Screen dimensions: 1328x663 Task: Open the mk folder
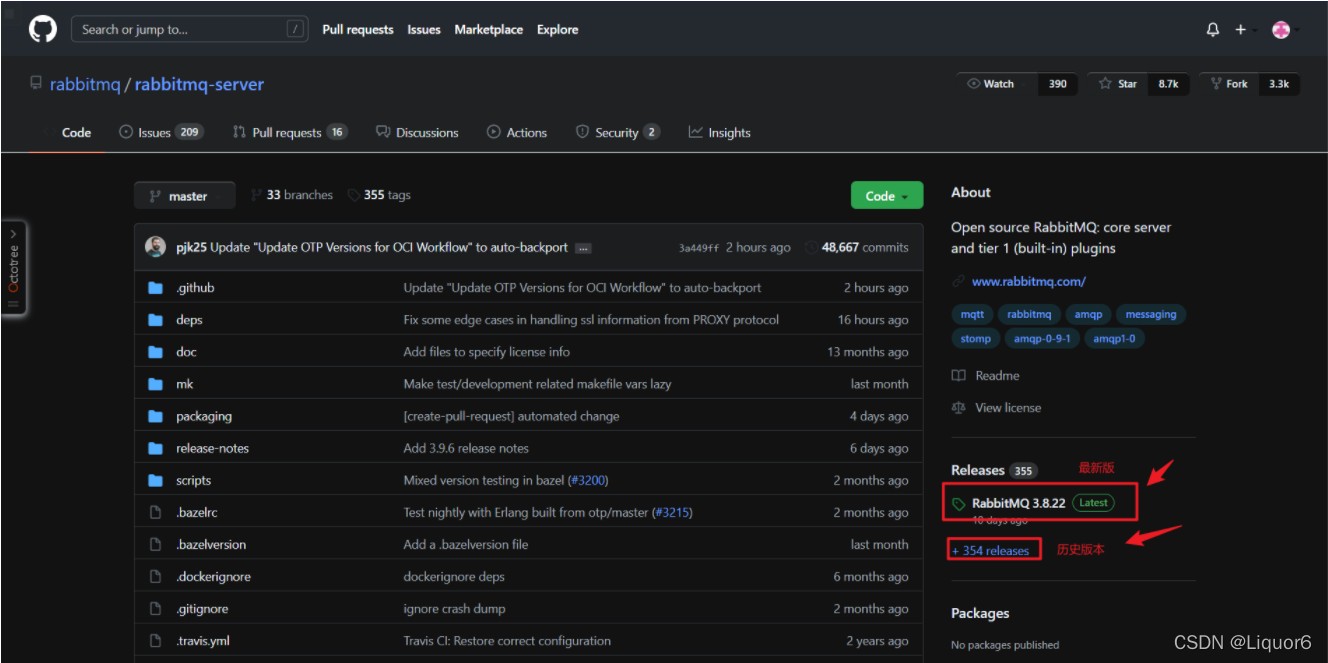[185, 383]
